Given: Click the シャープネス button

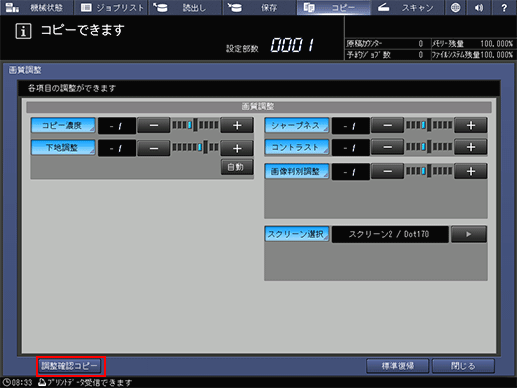Looking at the screenshot, I should [297, 126].
